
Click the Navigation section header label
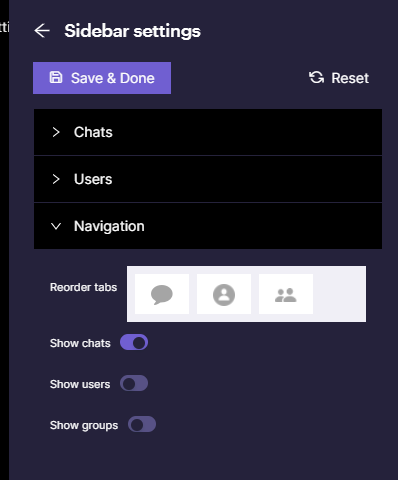(109, 226)
